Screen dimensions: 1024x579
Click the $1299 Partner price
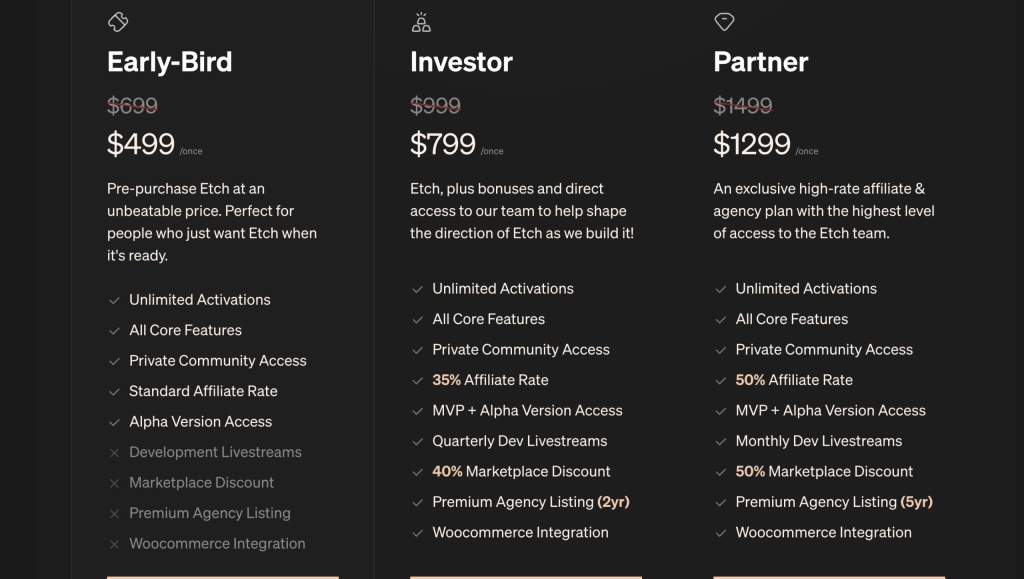point(752,144)
